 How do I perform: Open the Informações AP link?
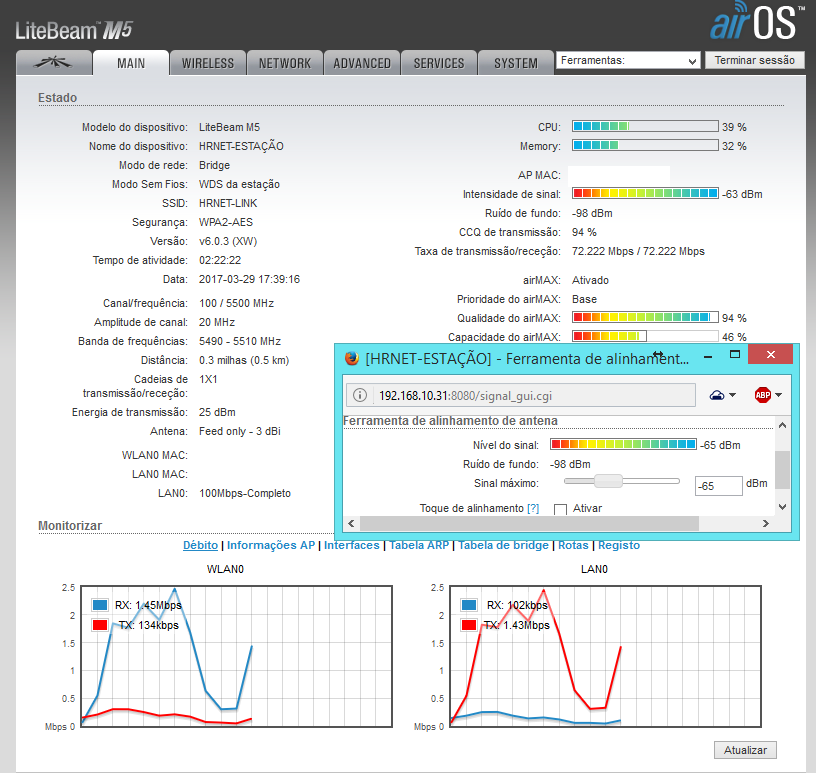coord(271,545)
